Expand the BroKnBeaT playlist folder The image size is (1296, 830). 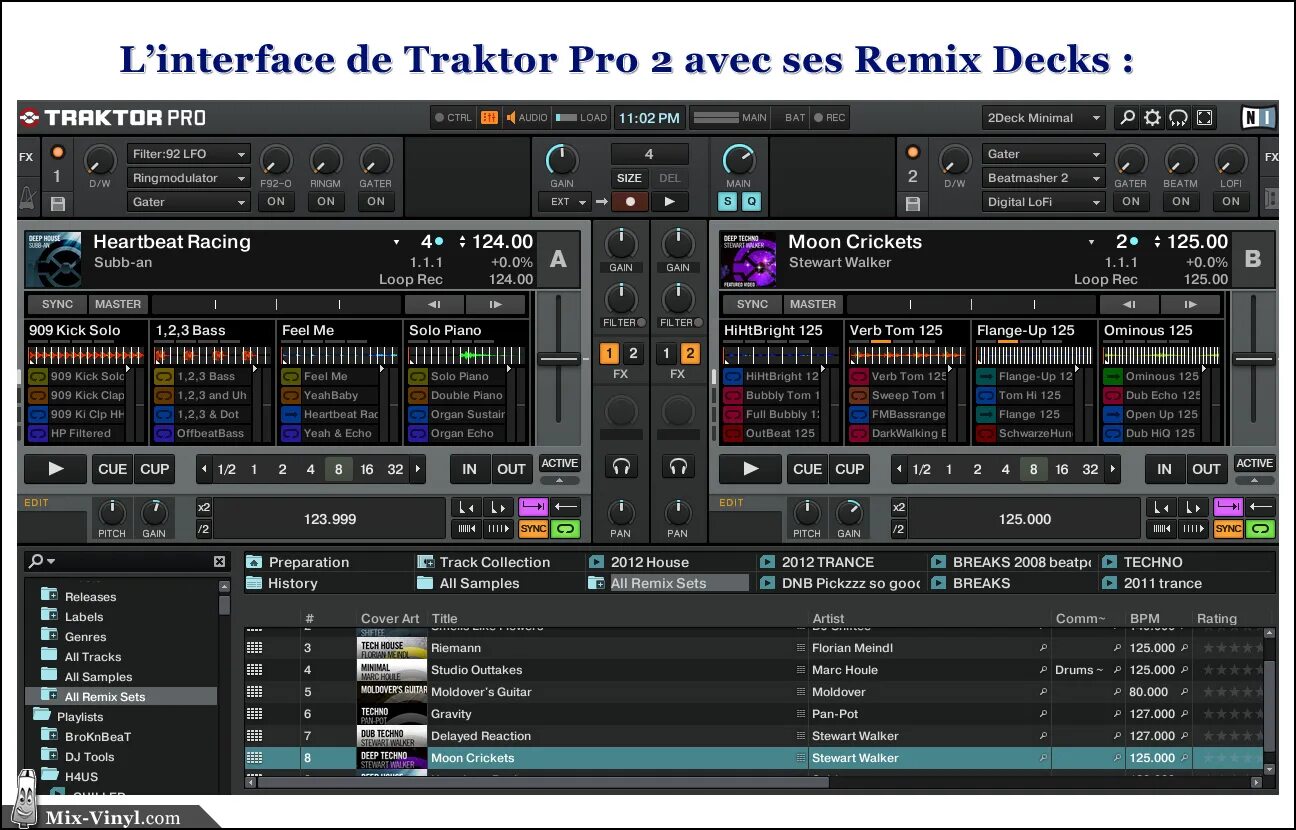pos(49,735)
